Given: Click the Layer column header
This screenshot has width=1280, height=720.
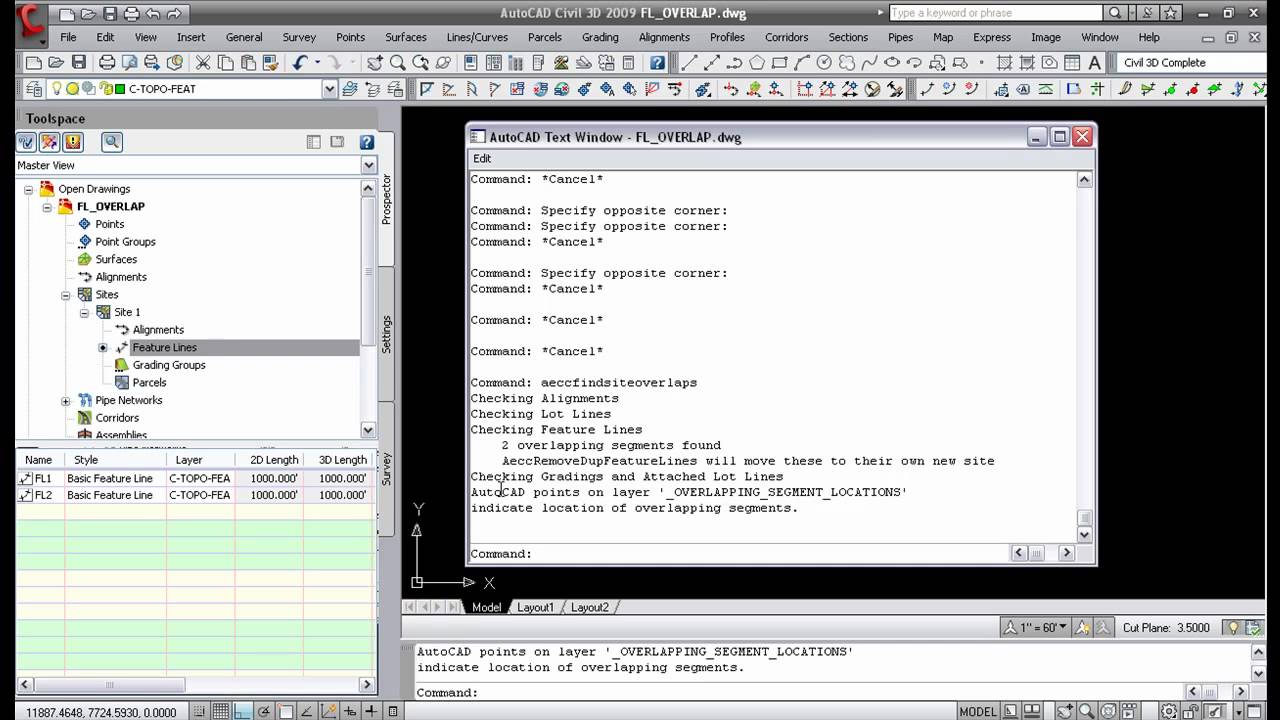Looking at the screenshot, I should [200, 460].
